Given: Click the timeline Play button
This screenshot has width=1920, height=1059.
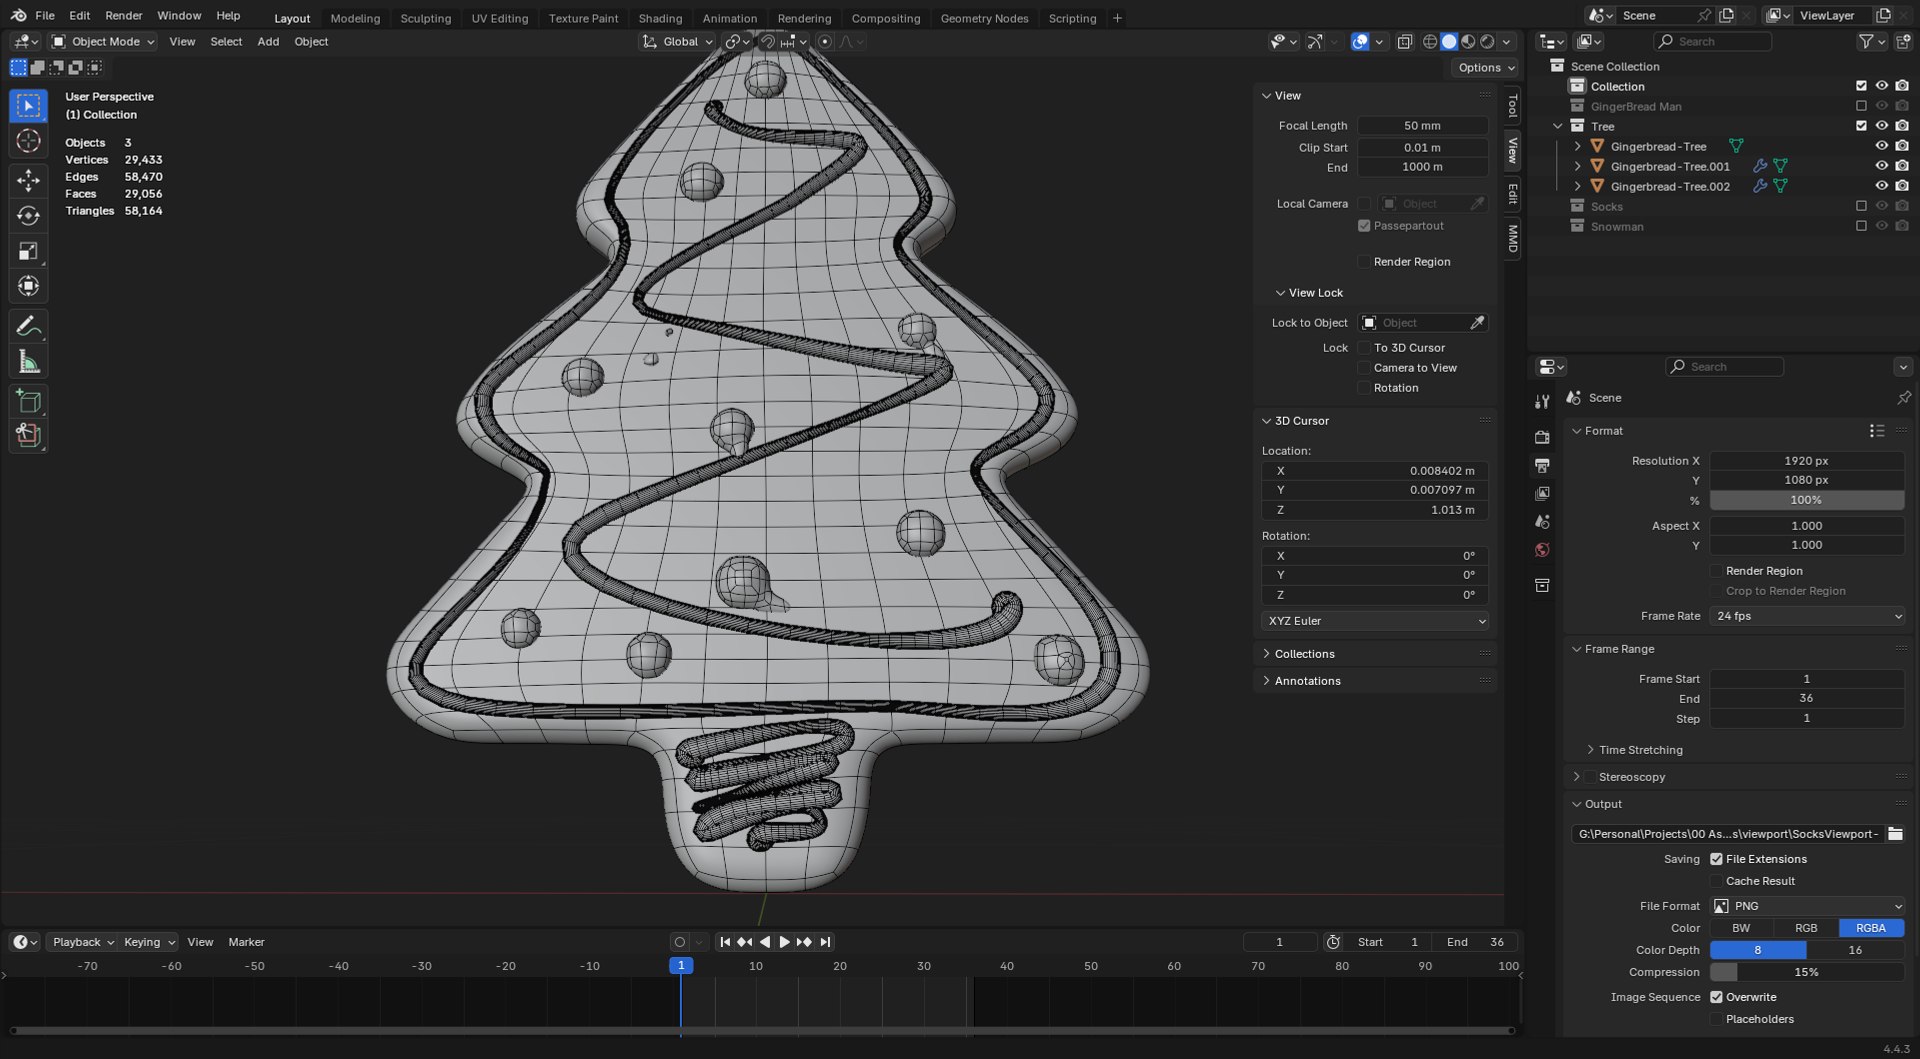Looking at the screenshot, I should pos(784,942).
